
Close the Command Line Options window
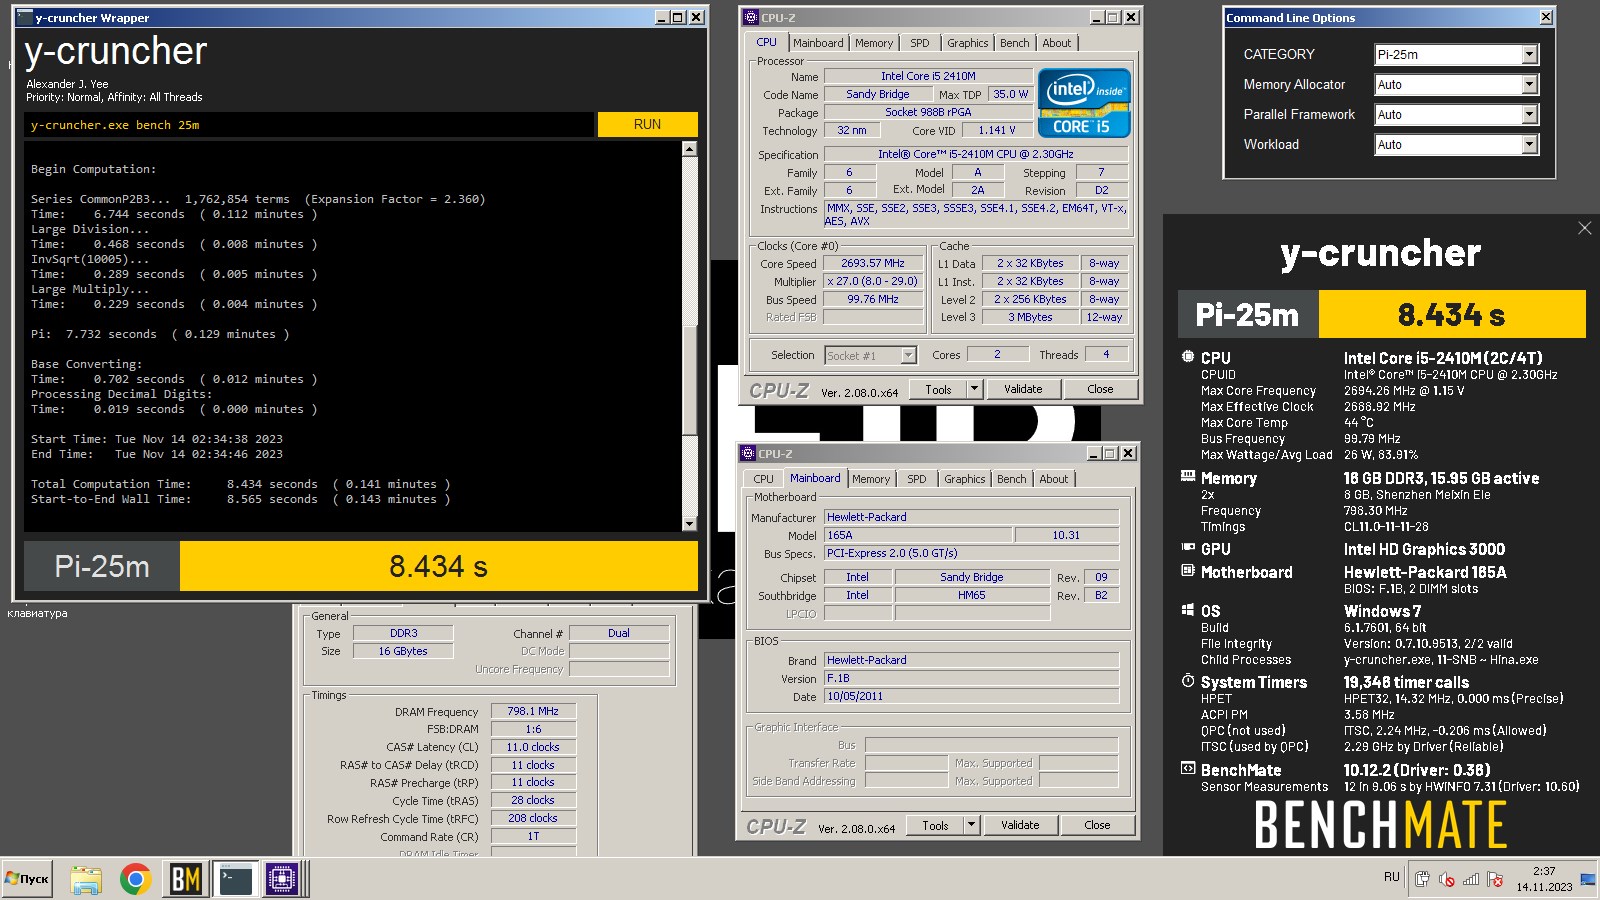[1546, 17]
